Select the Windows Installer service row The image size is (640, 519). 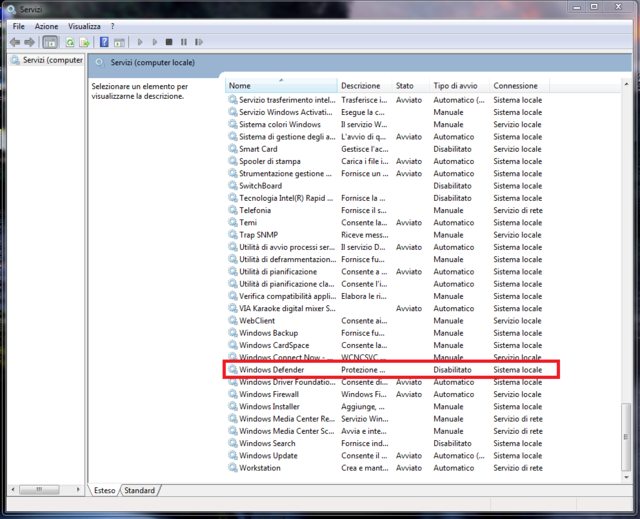click(385, 406)
